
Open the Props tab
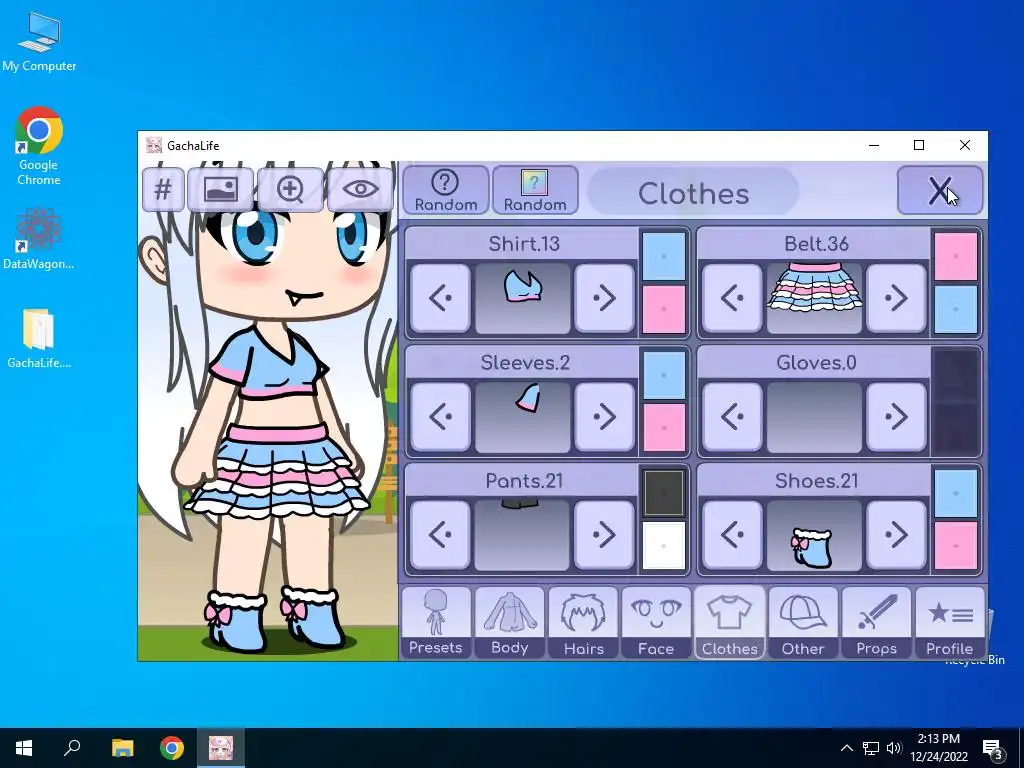876,622
